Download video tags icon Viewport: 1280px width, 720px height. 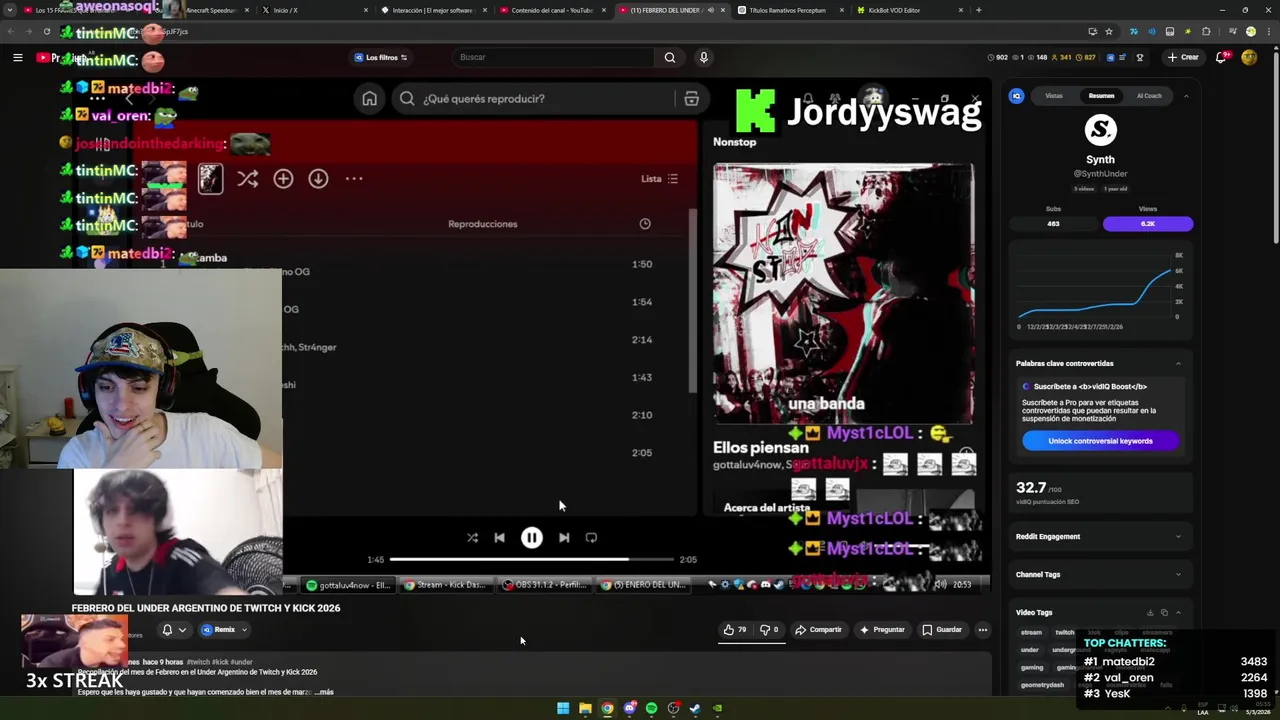pos(1150,612)
